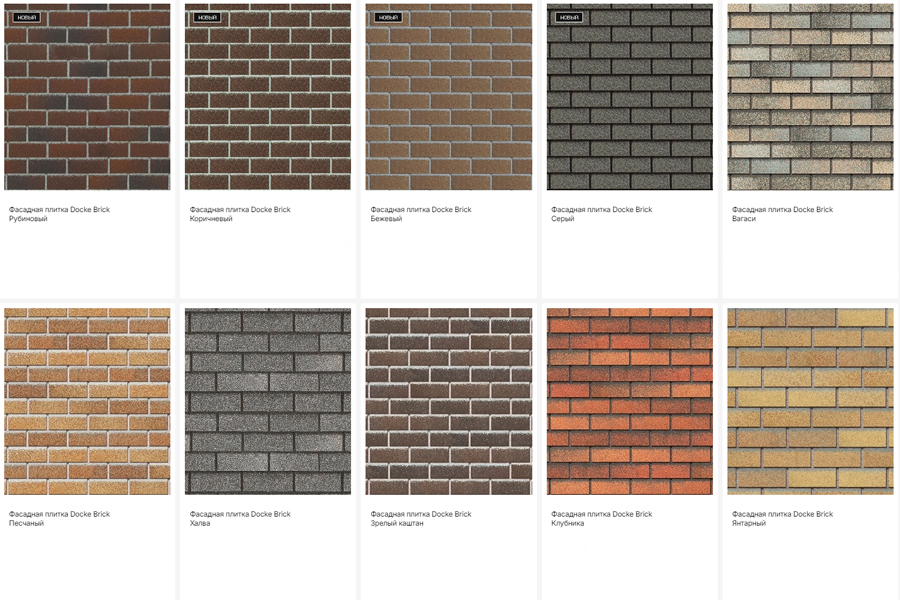
Task: Click the Docke Brick Вагаси title link
Action: pos(782,214)
